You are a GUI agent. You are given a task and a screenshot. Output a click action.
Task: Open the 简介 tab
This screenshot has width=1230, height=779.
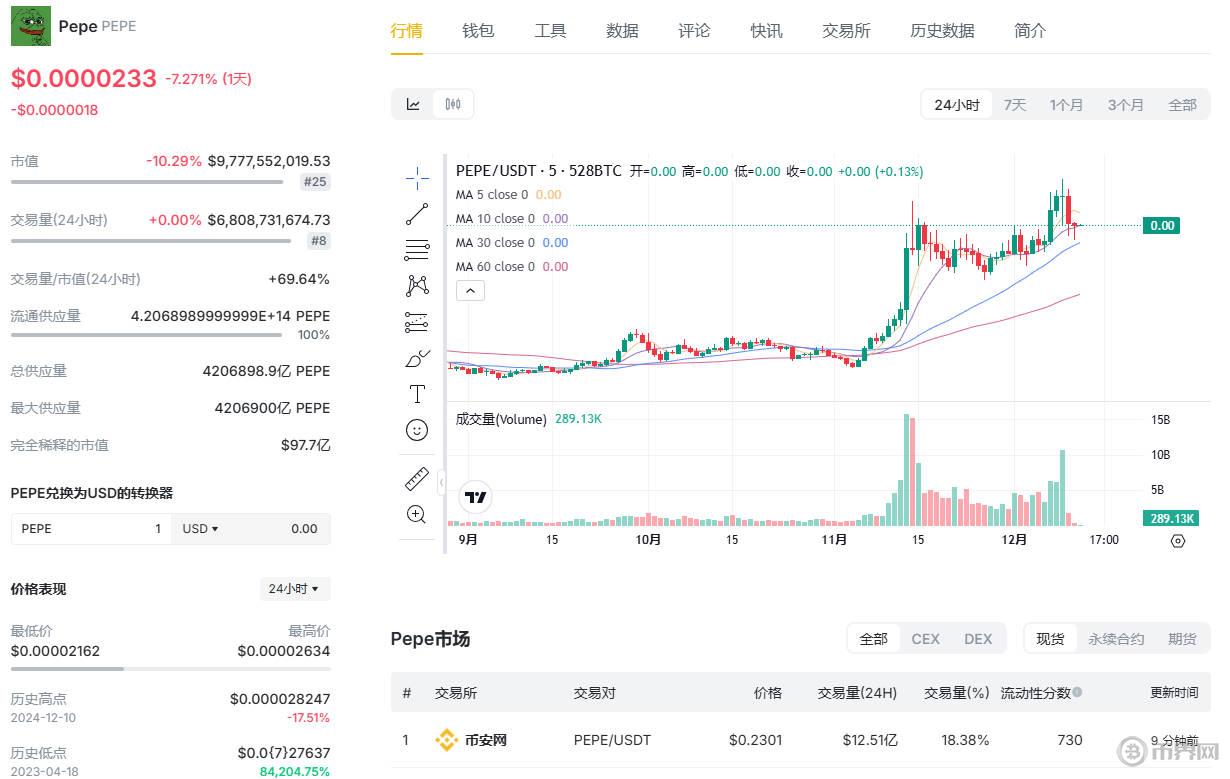pos(1030,31)
